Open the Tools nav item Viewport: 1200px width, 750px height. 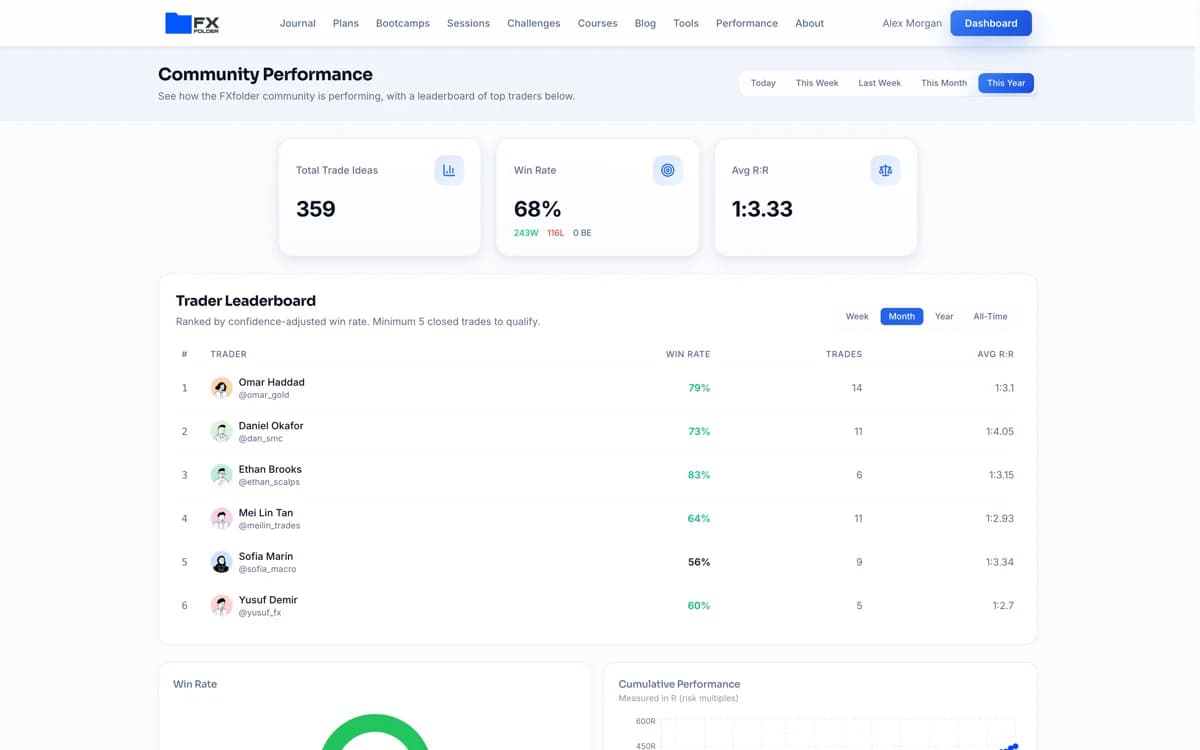click(x=686, y=23)
